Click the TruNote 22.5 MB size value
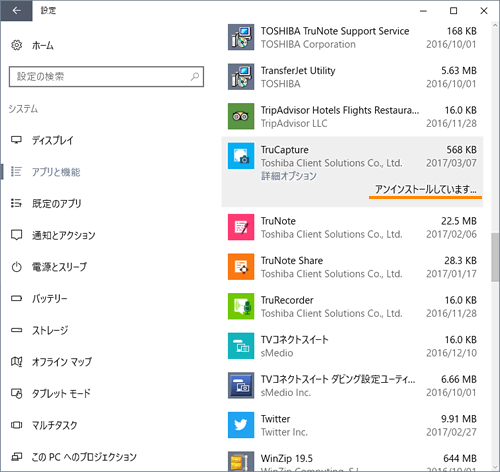 click(x=459, y=221)
